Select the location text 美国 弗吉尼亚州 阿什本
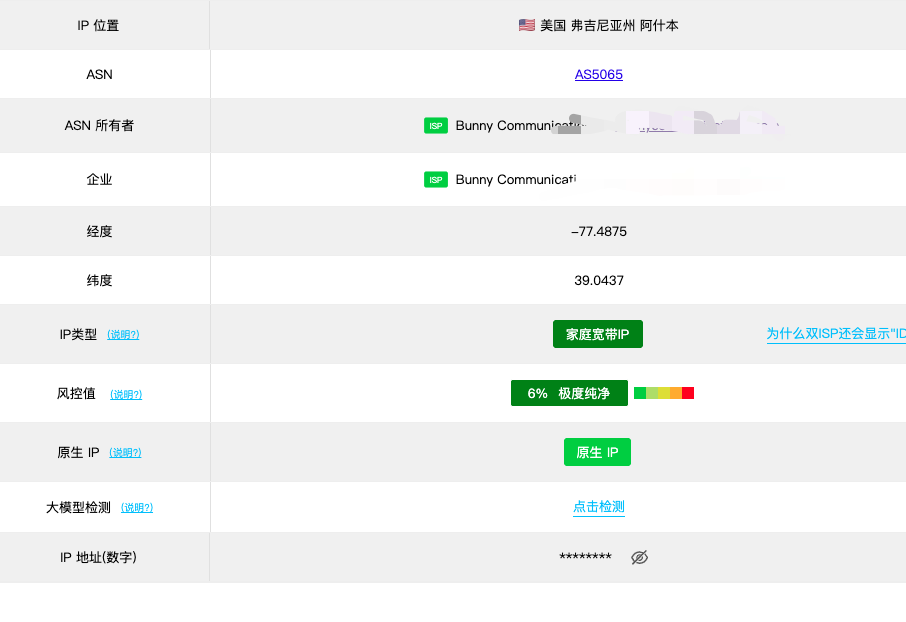The image size is (906, 622). (609, 25)
